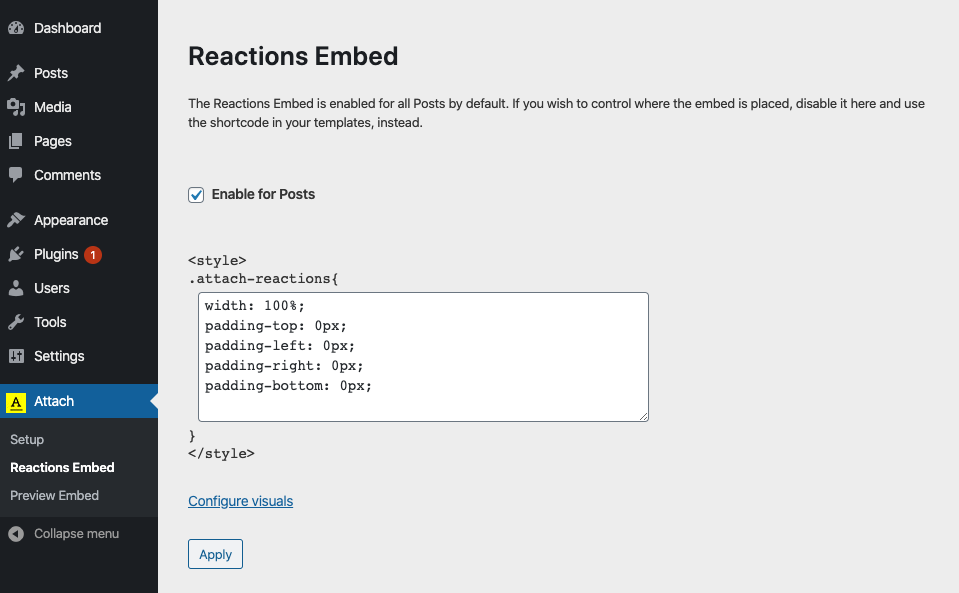Click the Users person icon
Image resolution: width=959 pixels, height=593 pixels.
click(x=16, y=288)
